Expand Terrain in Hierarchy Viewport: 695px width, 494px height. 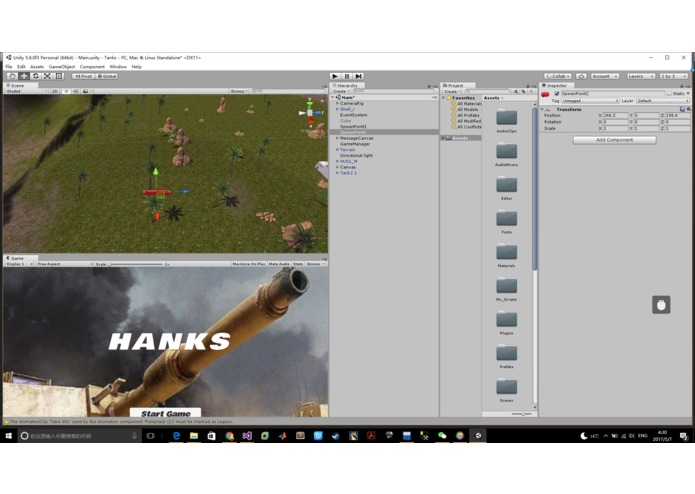337,150
